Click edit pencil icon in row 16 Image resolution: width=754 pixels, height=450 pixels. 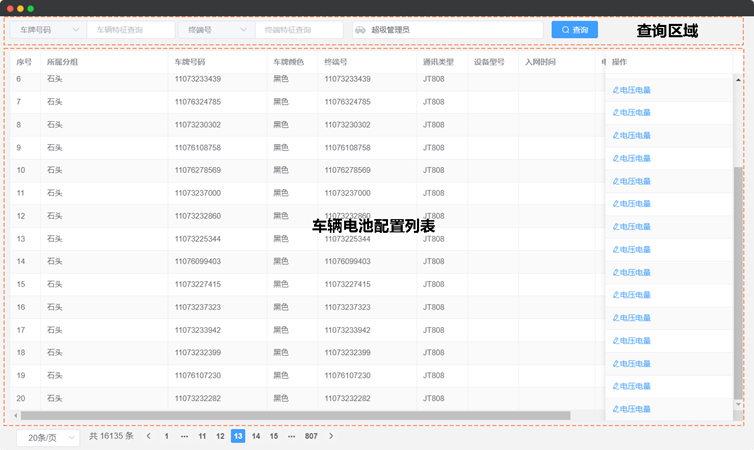615,318
